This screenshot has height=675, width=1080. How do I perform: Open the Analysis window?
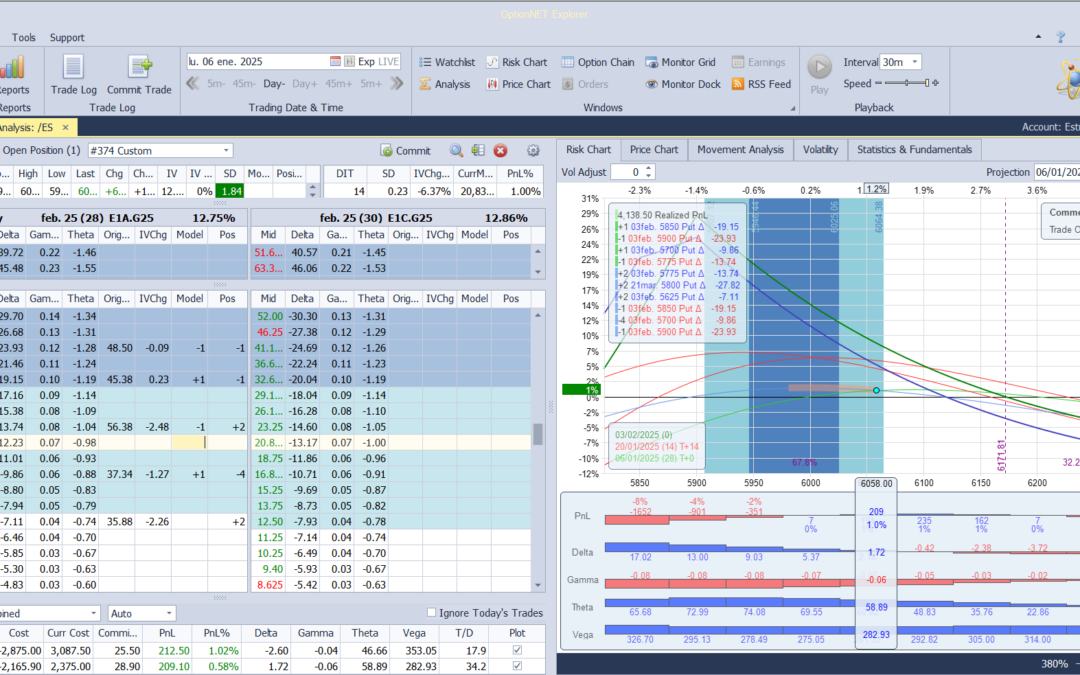(445, 84)
